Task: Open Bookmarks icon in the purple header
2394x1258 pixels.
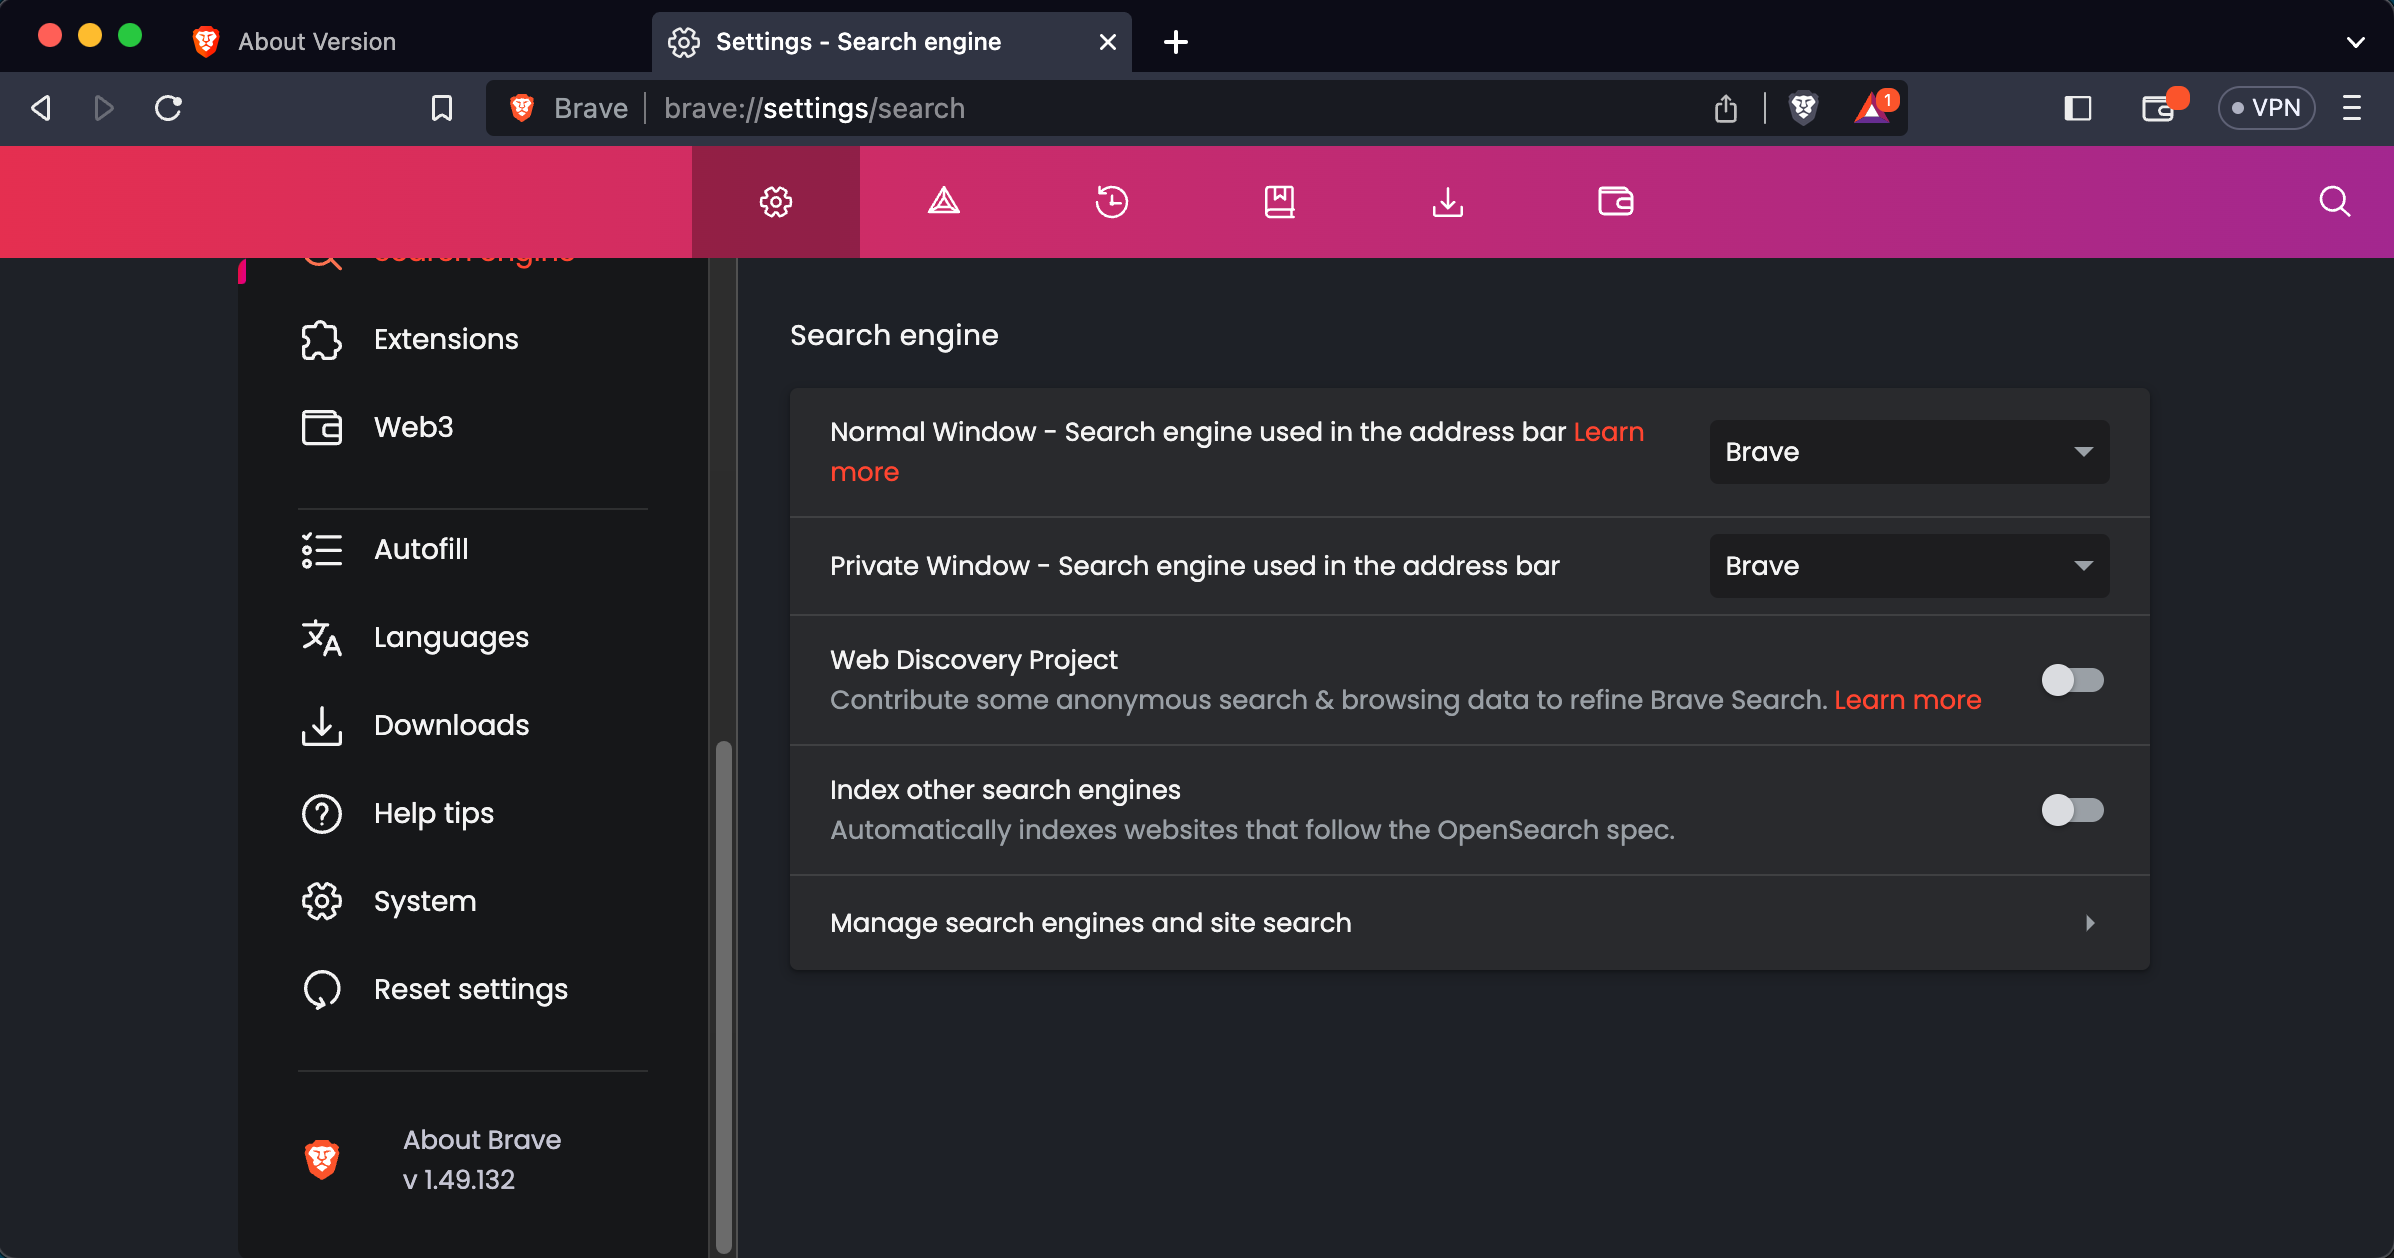Action: coord(1280,201)
